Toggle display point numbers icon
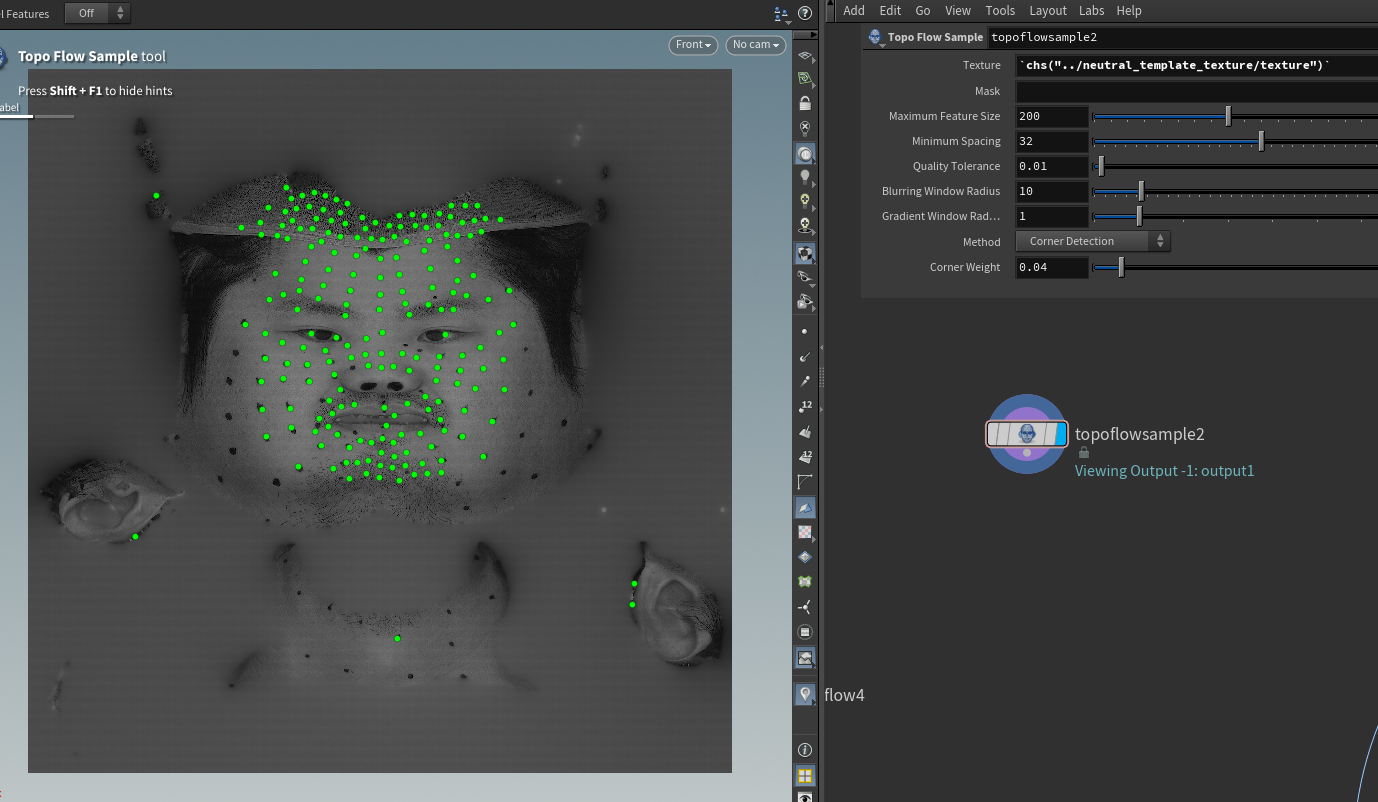 [x=805, y=406]
